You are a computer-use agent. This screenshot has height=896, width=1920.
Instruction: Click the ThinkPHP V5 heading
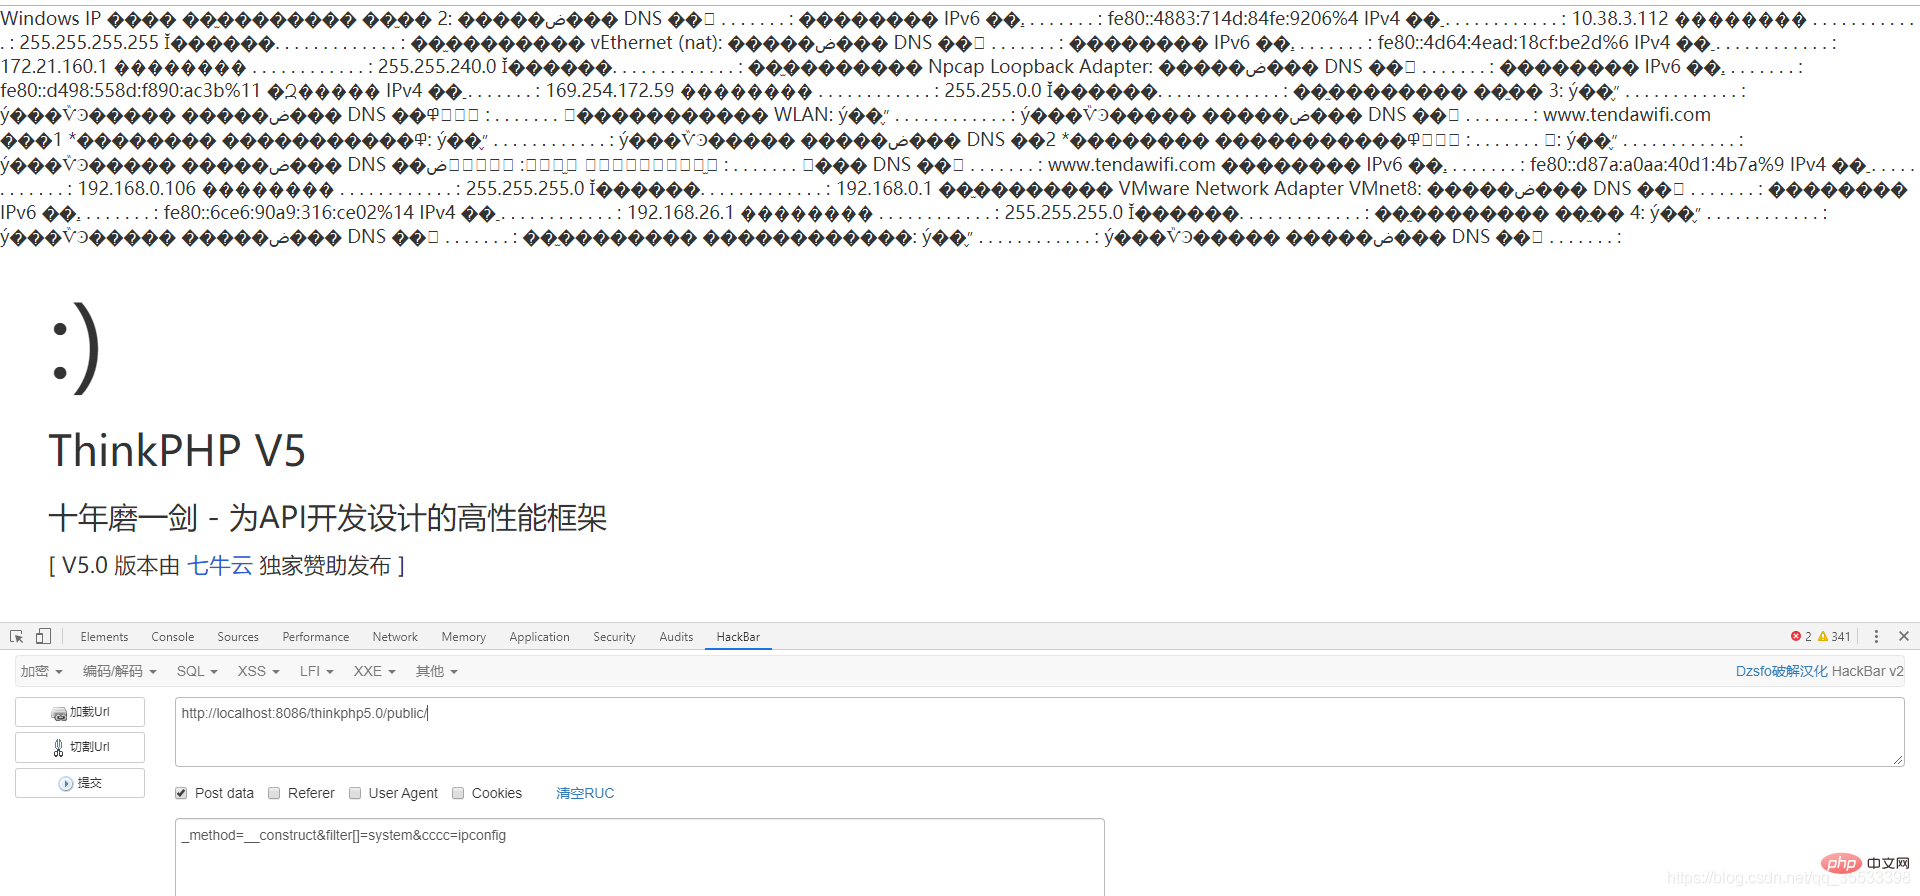(177, 451)
